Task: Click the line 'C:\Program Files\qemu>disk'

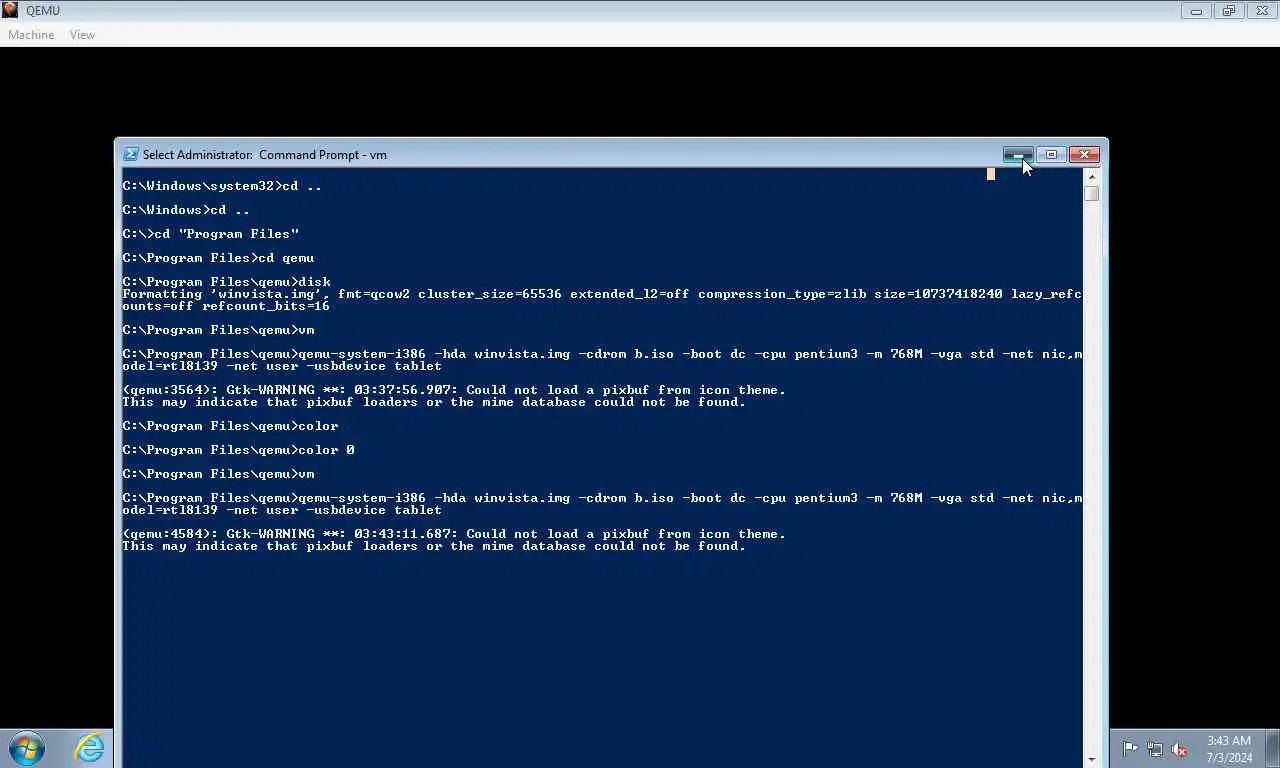Action: [226, 282]
